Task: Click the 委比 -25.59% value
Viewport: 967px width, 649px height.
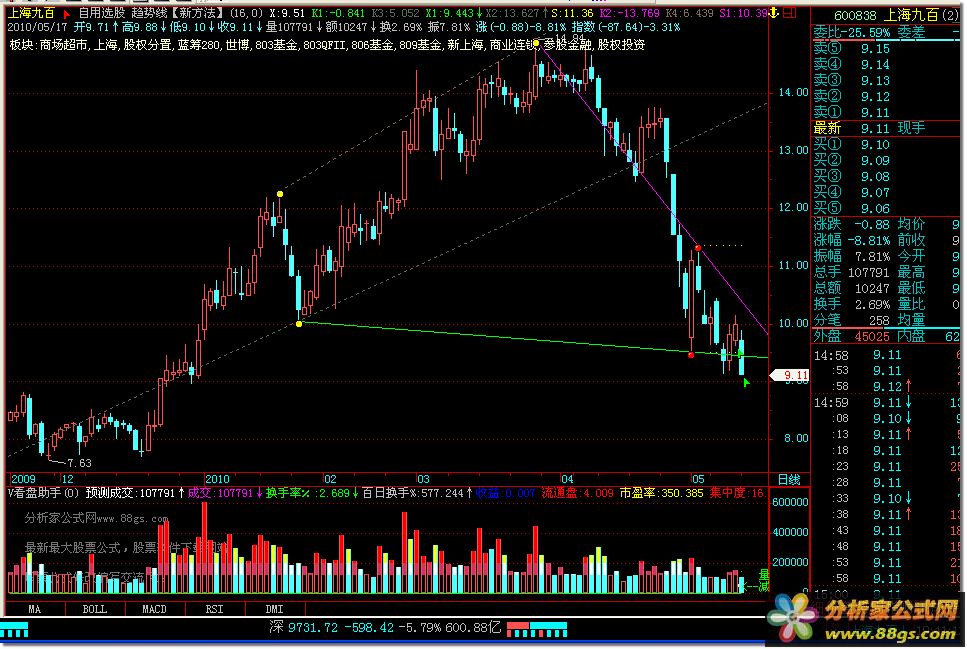Action: pos(868,33)
